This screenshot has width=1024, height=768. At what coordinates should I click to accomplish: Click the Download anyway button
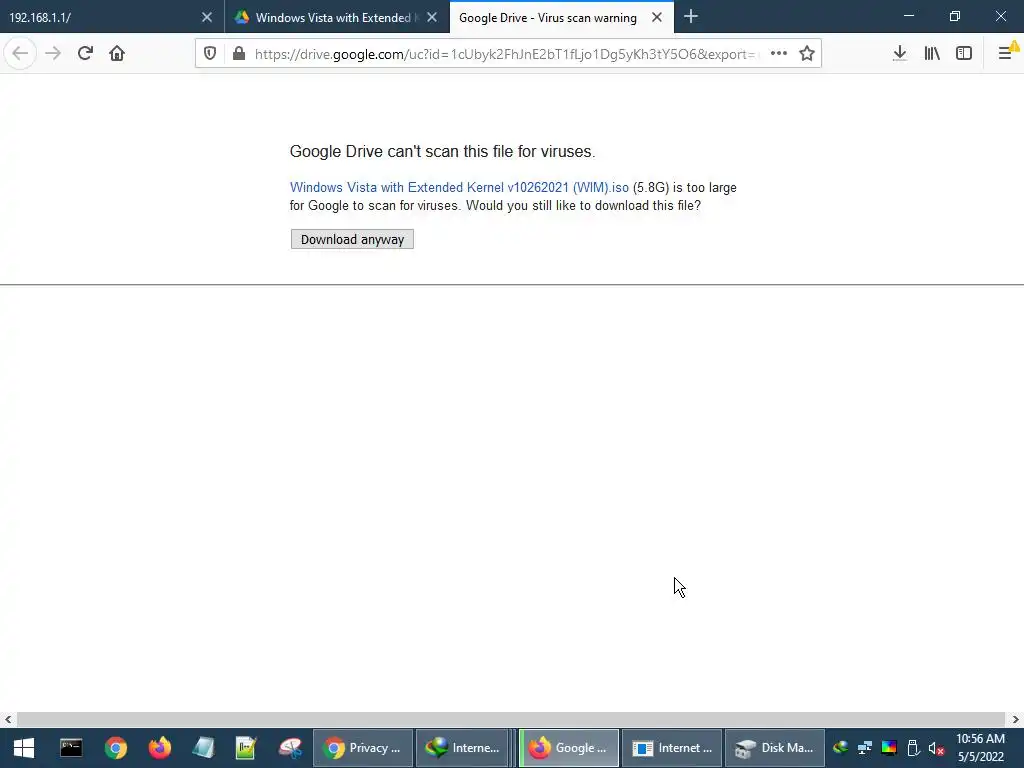(352, 239)
